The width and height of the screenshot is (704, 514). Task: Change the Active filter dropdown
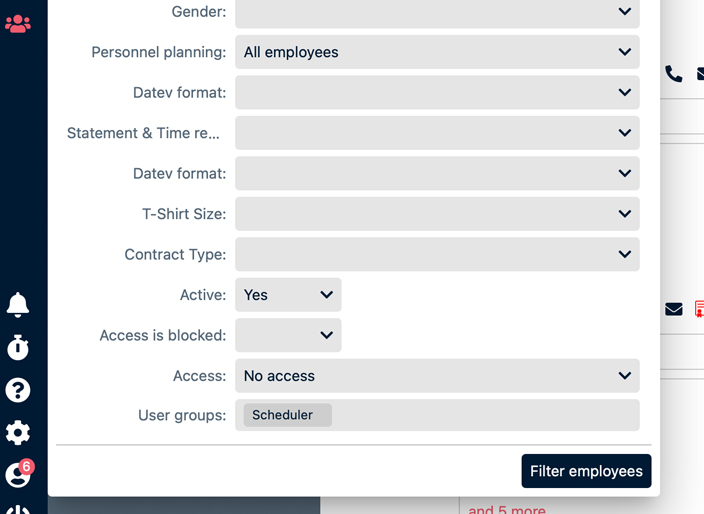[x=288, y=295]
